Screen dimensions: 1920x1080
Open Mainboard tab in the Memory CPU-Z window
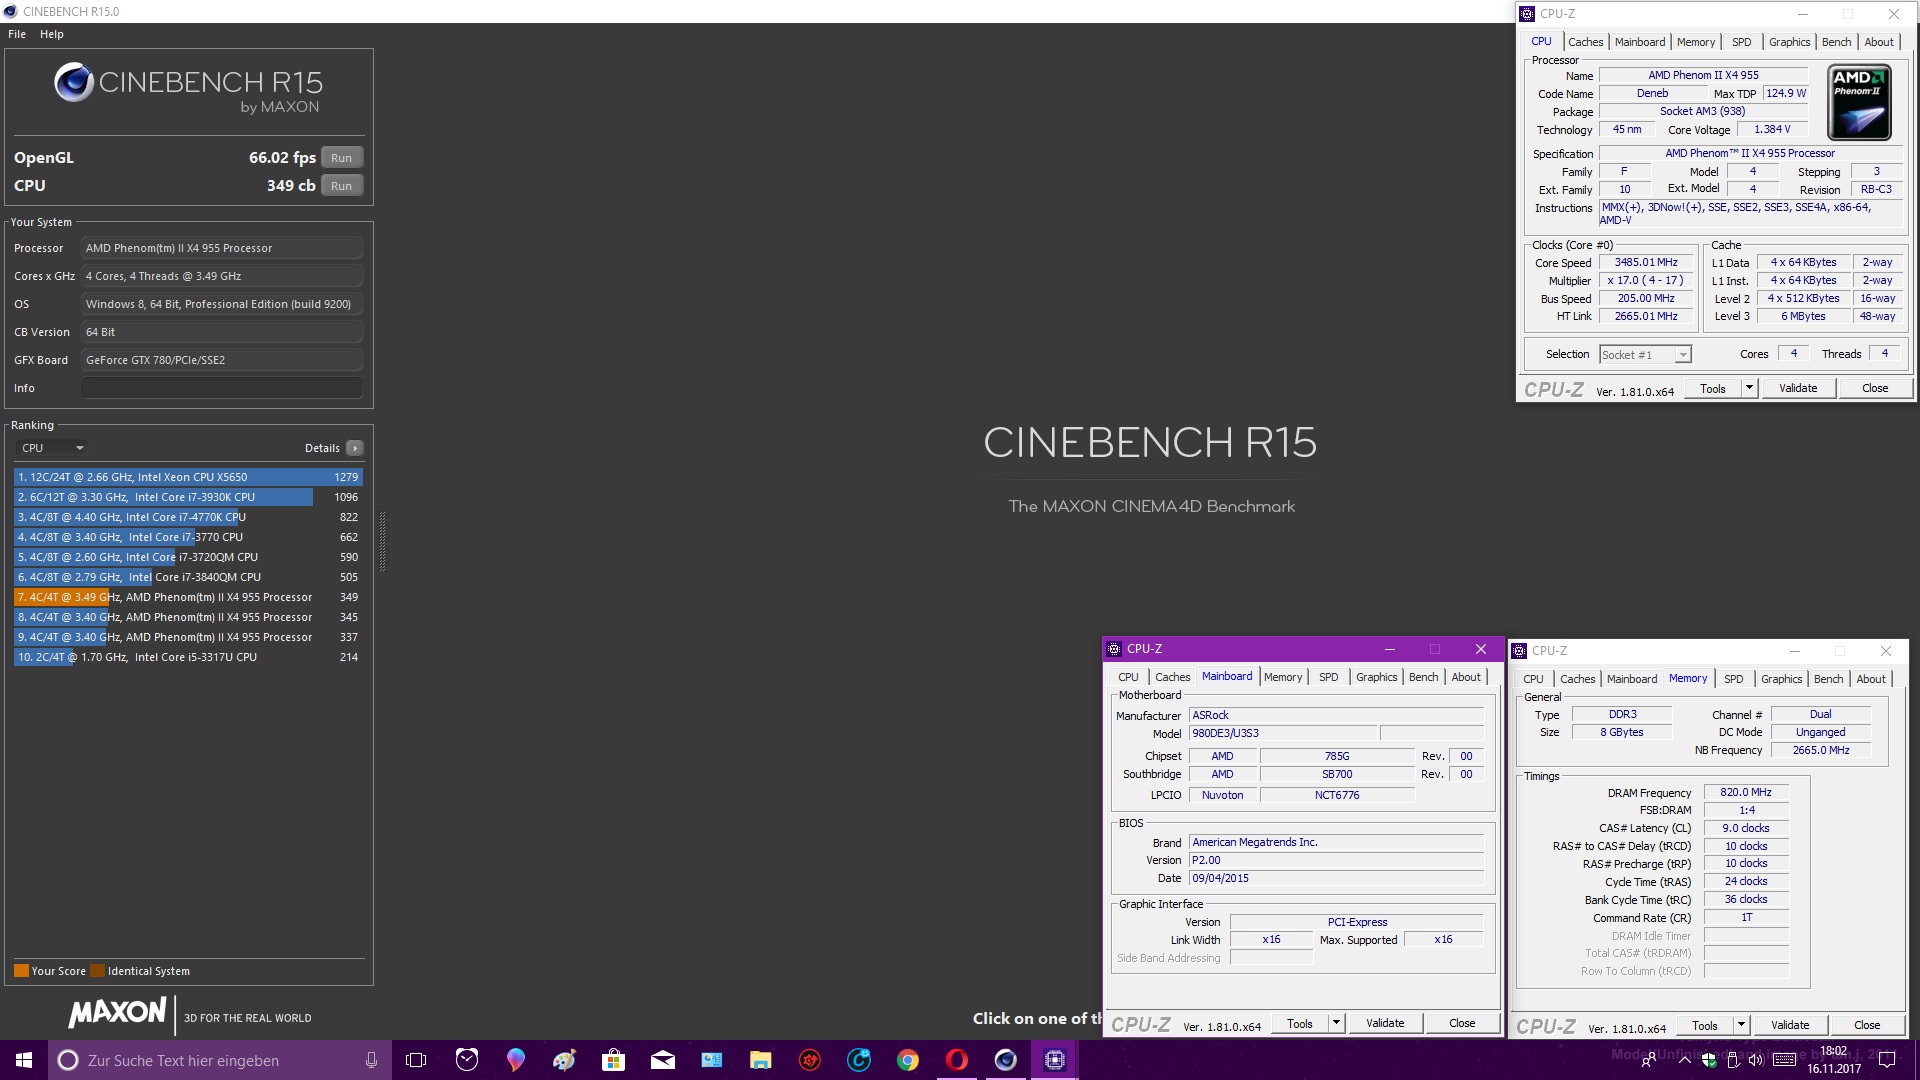pyautogui.click(x=1632, y=679)
